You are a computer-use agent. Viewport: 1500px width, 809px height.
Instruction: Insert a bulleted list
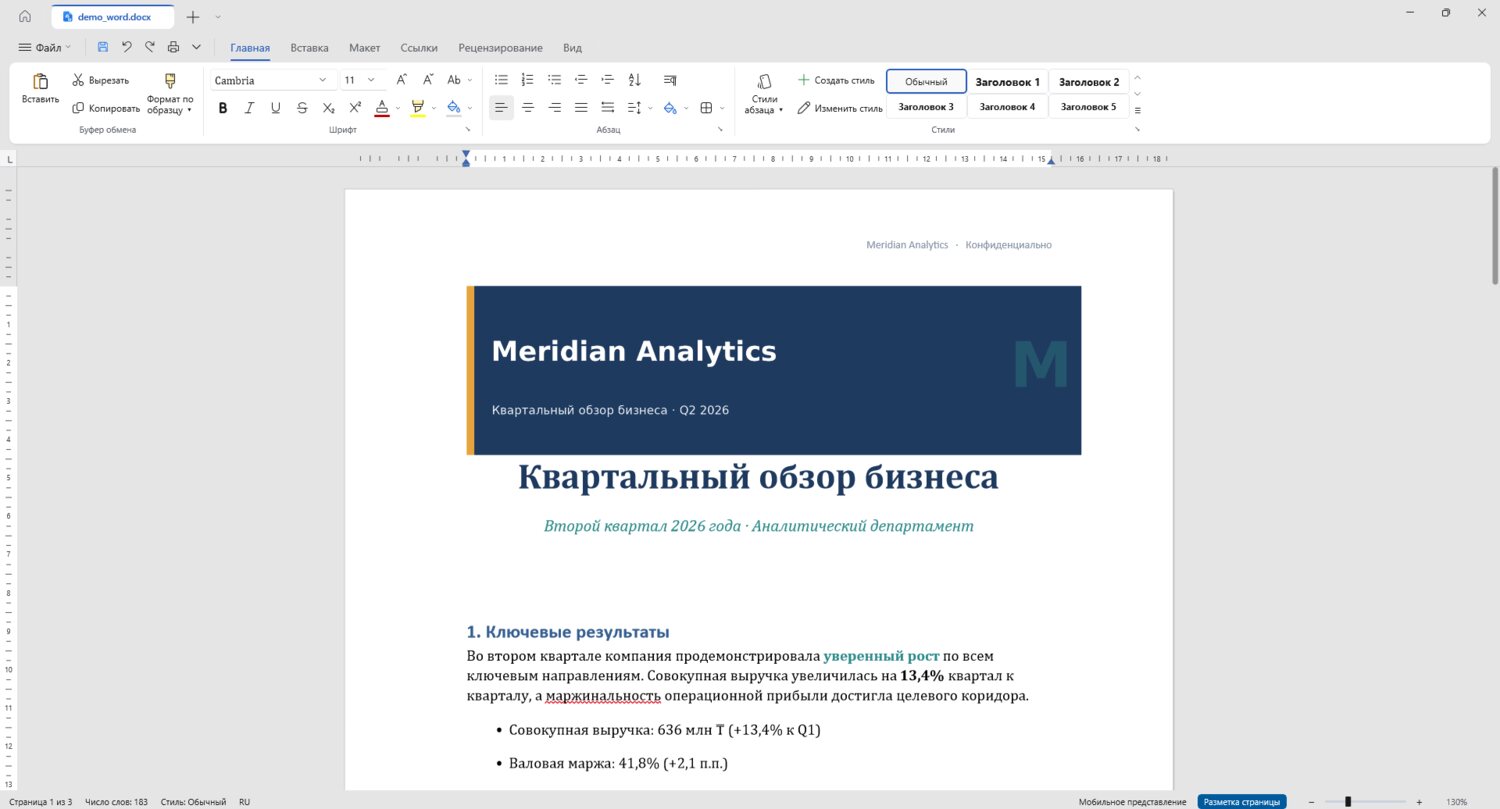(501, 80)
